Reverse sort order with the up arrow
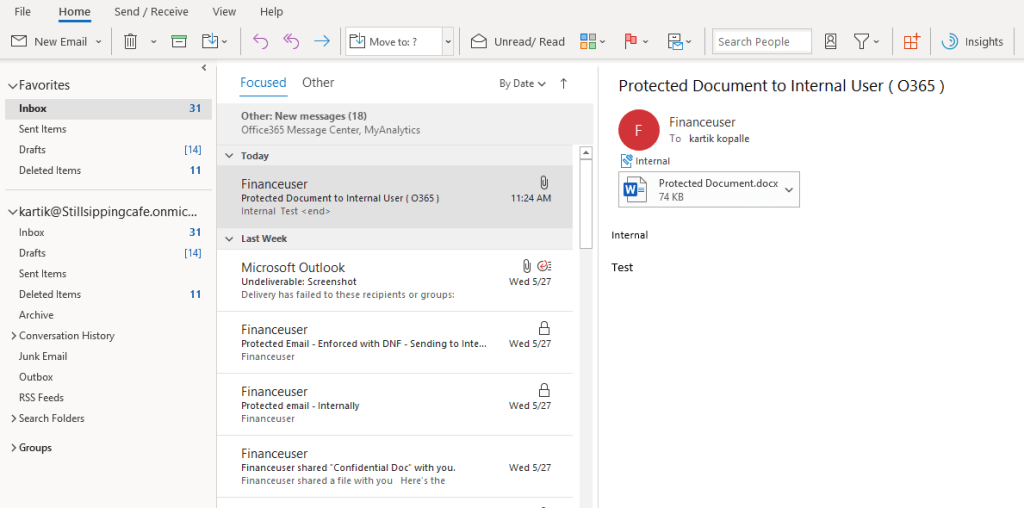Screen dimensions: 1024x508 [x=564, y=84]
